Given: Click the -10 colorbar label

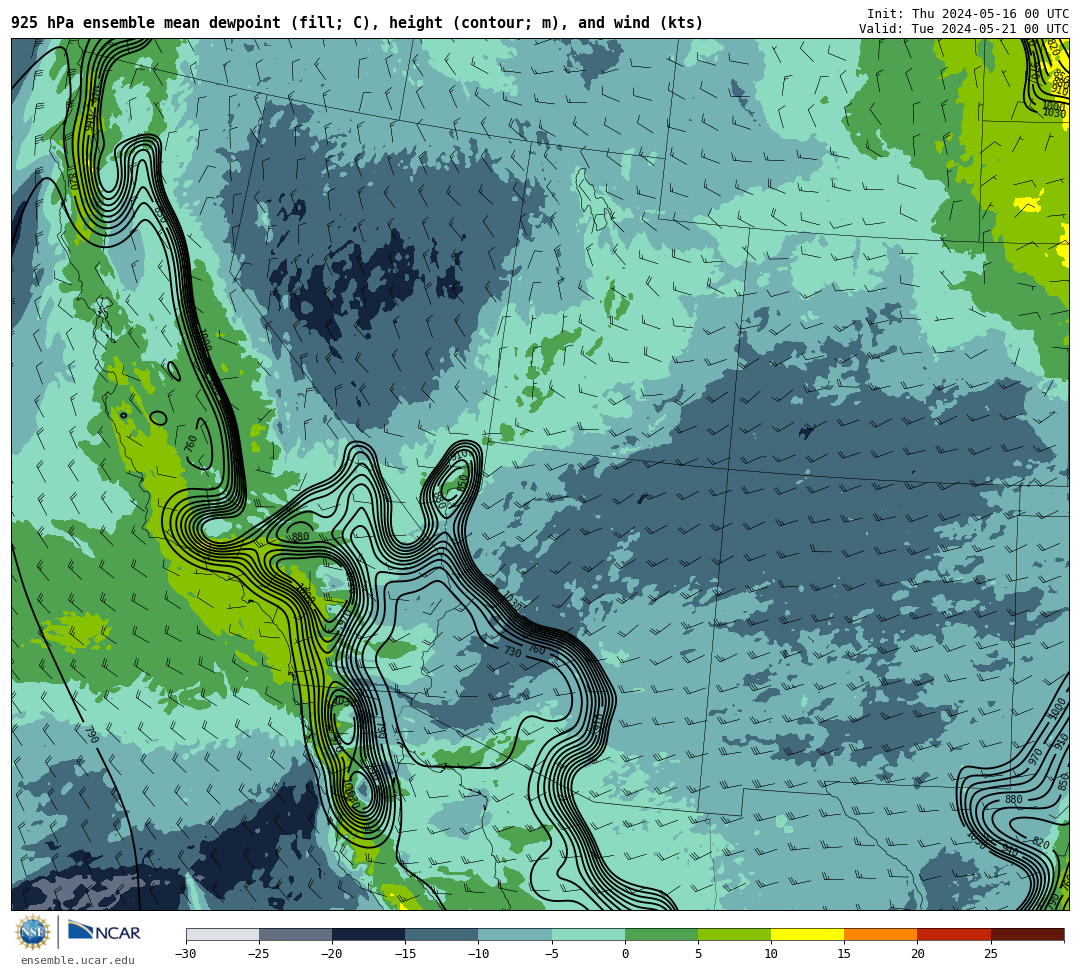Looking at the screenshot, I should [x=478, y=954].
